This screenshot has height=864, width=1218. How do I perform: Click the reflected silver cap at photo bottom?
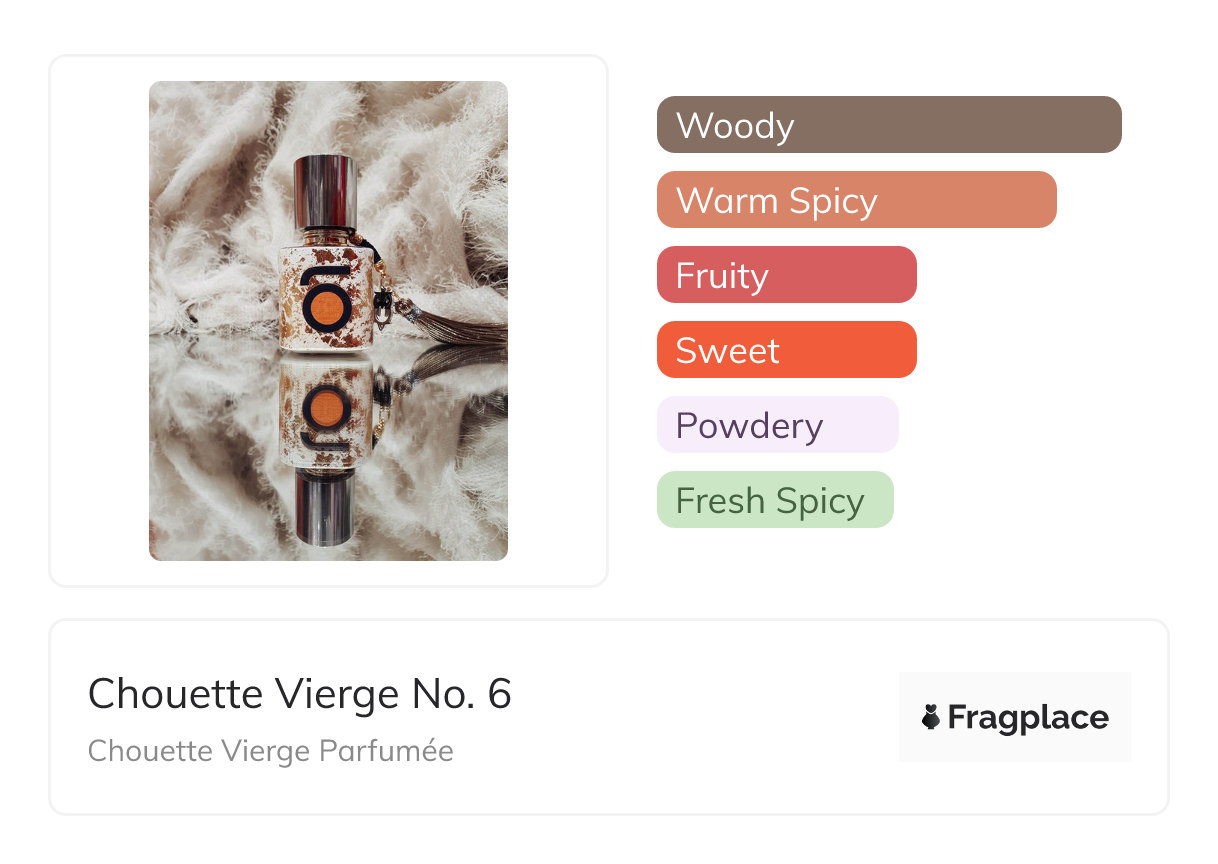point(325,510)
